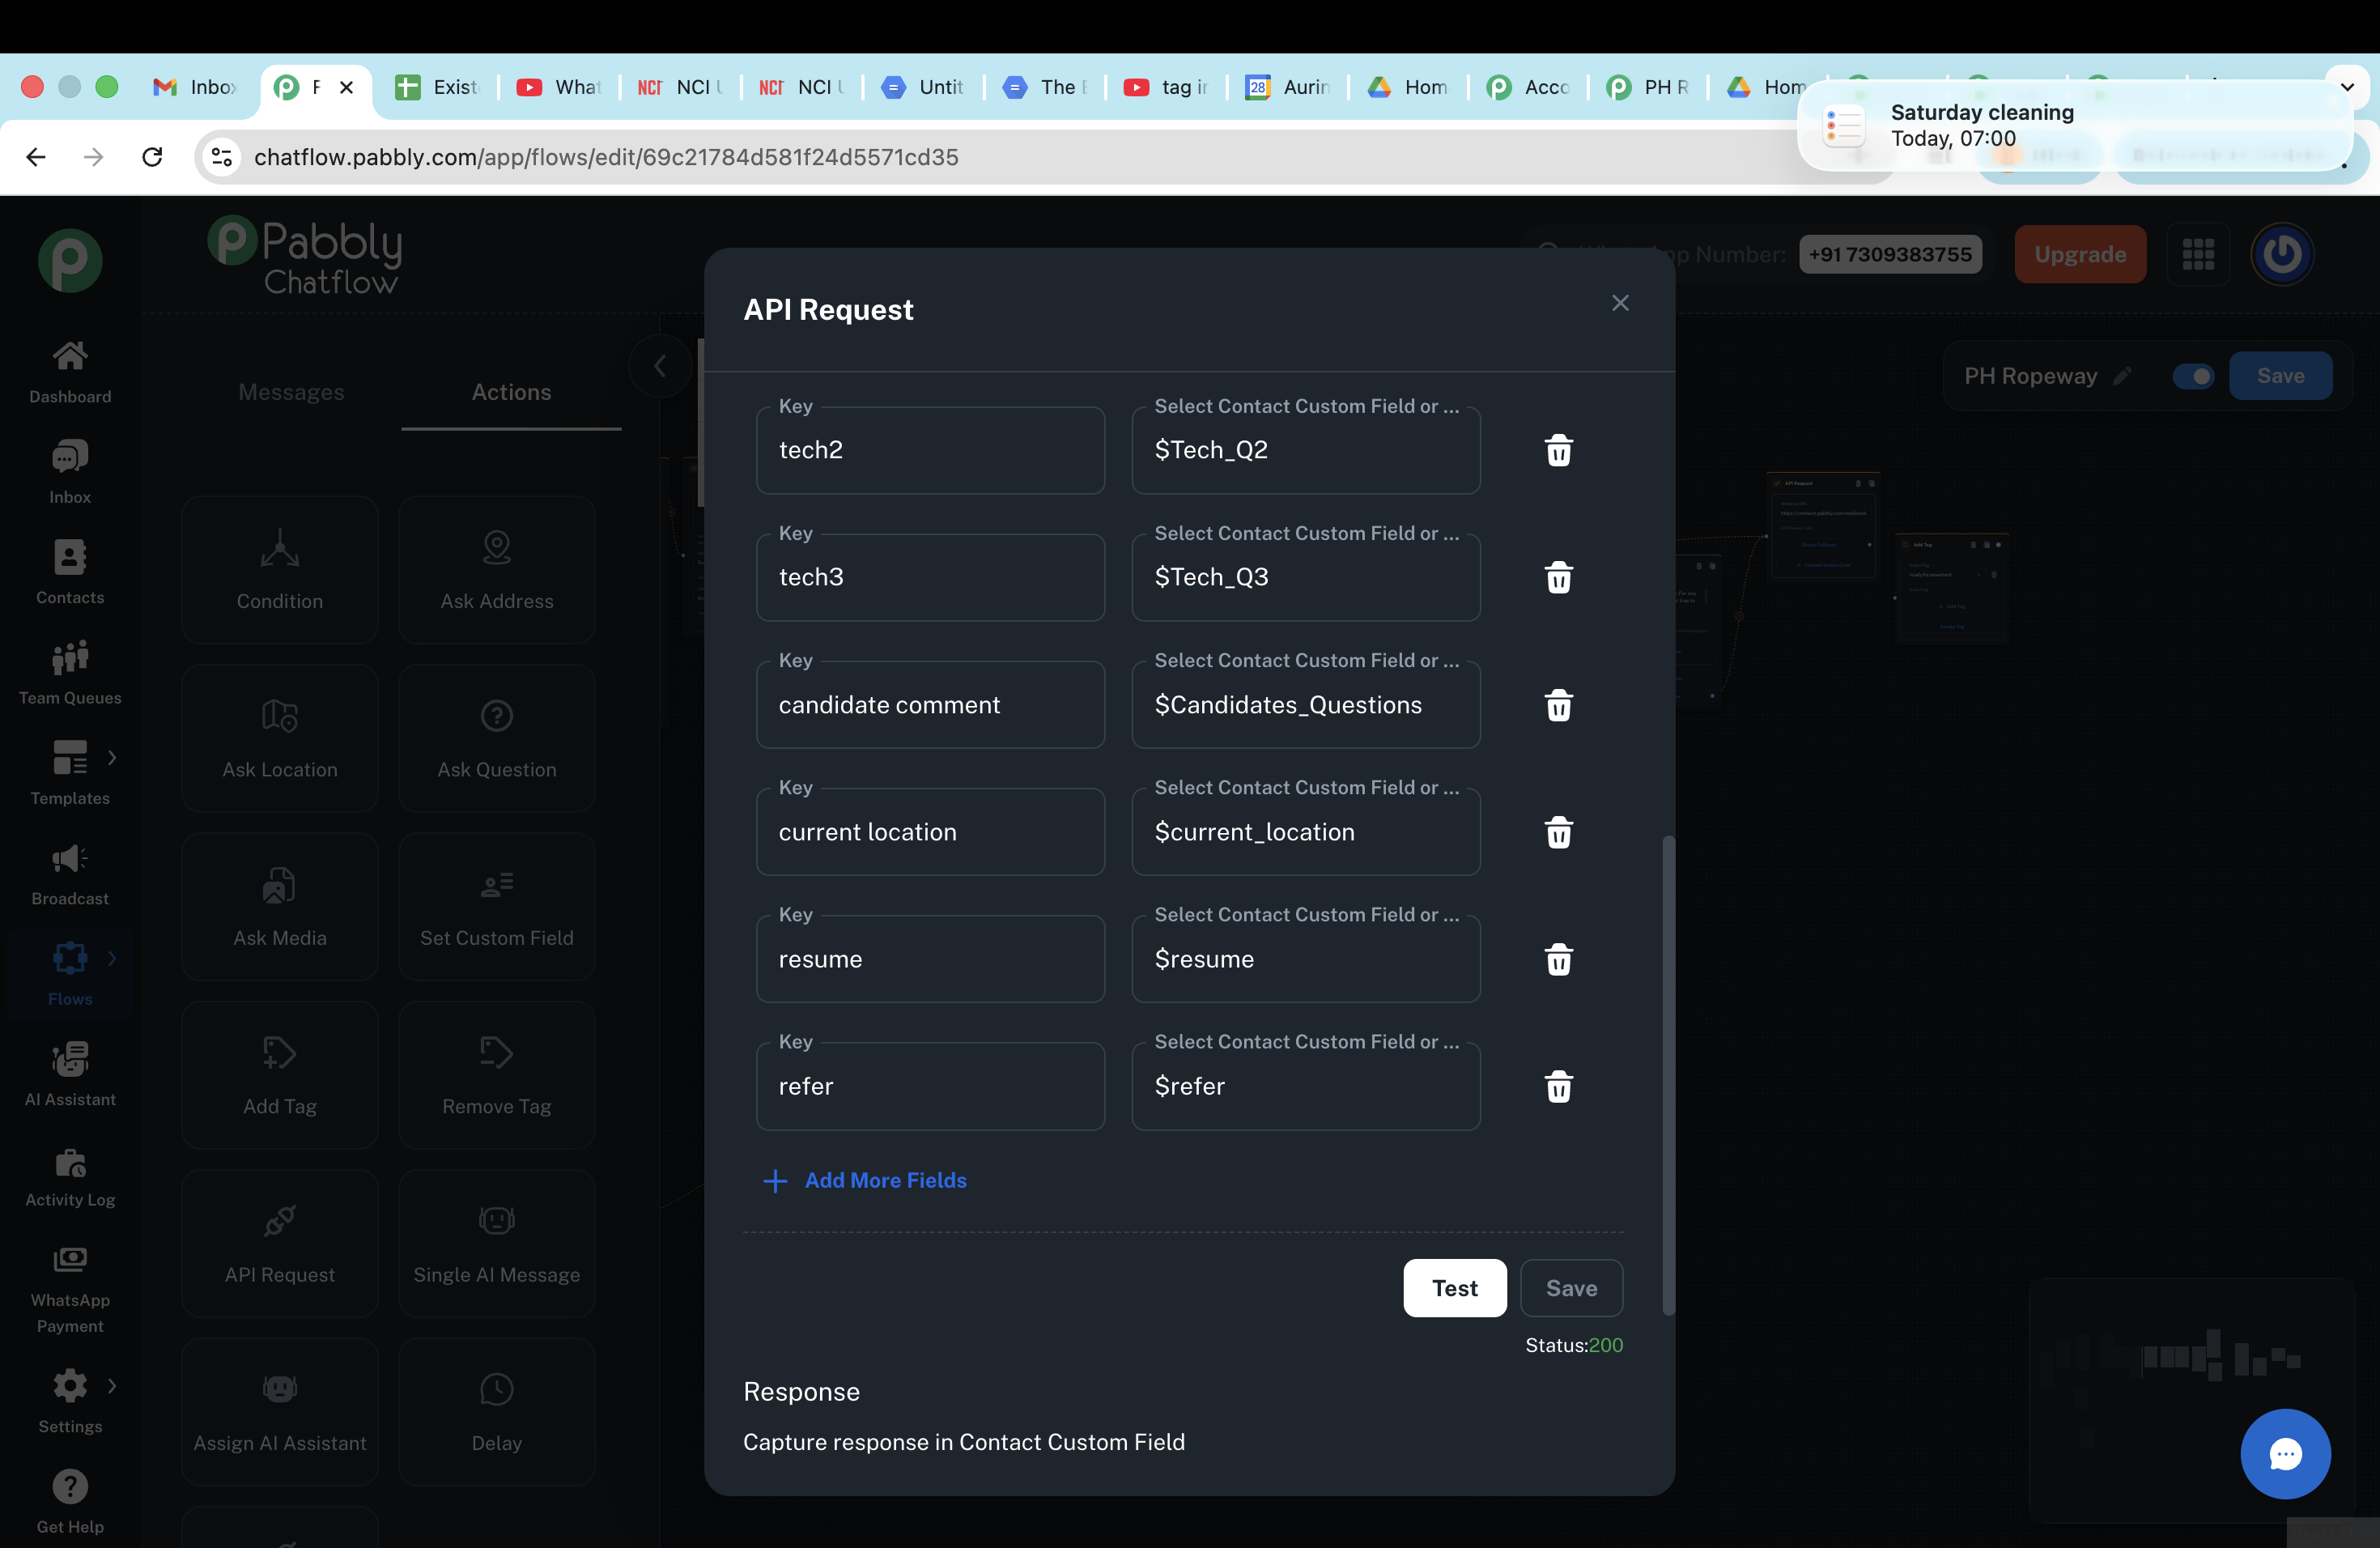This screenshot has height=1548, width=2380.
Task: Select the Set Custom Field action card
Action: coord(497,907)
